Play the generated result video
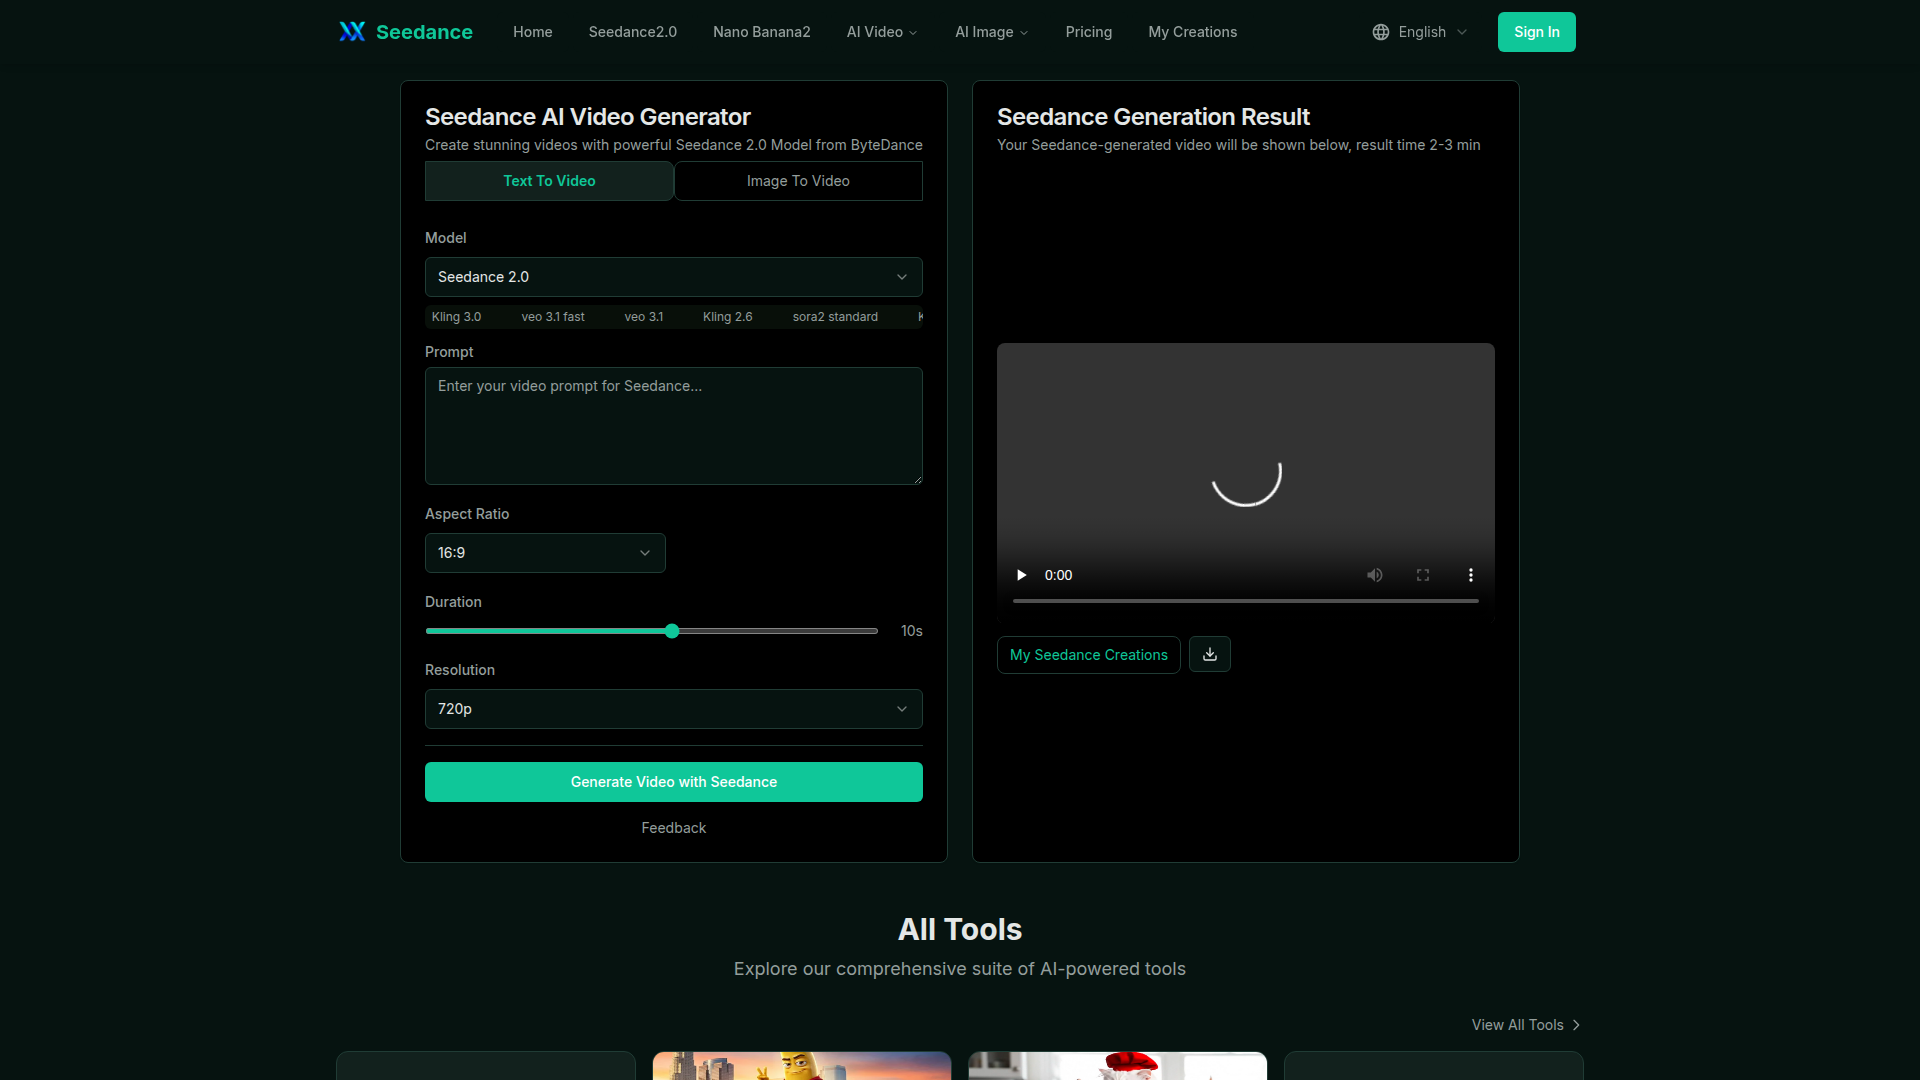 pyautogui.click(x=1021, y=575)
